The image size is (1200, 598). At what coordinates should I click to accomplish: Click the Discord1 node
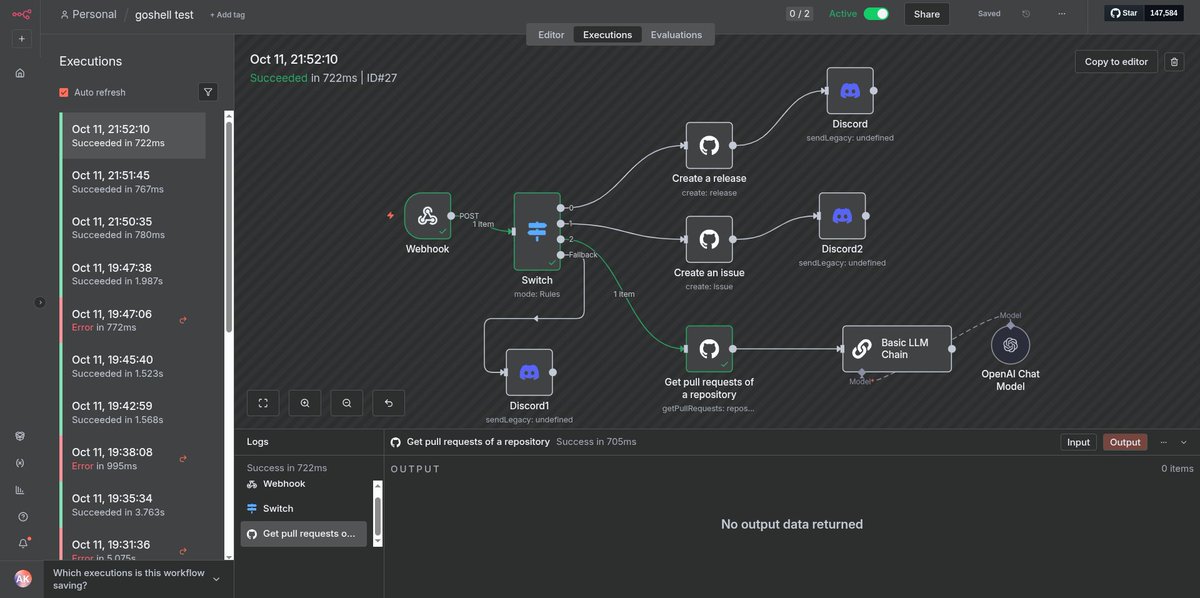530,372
